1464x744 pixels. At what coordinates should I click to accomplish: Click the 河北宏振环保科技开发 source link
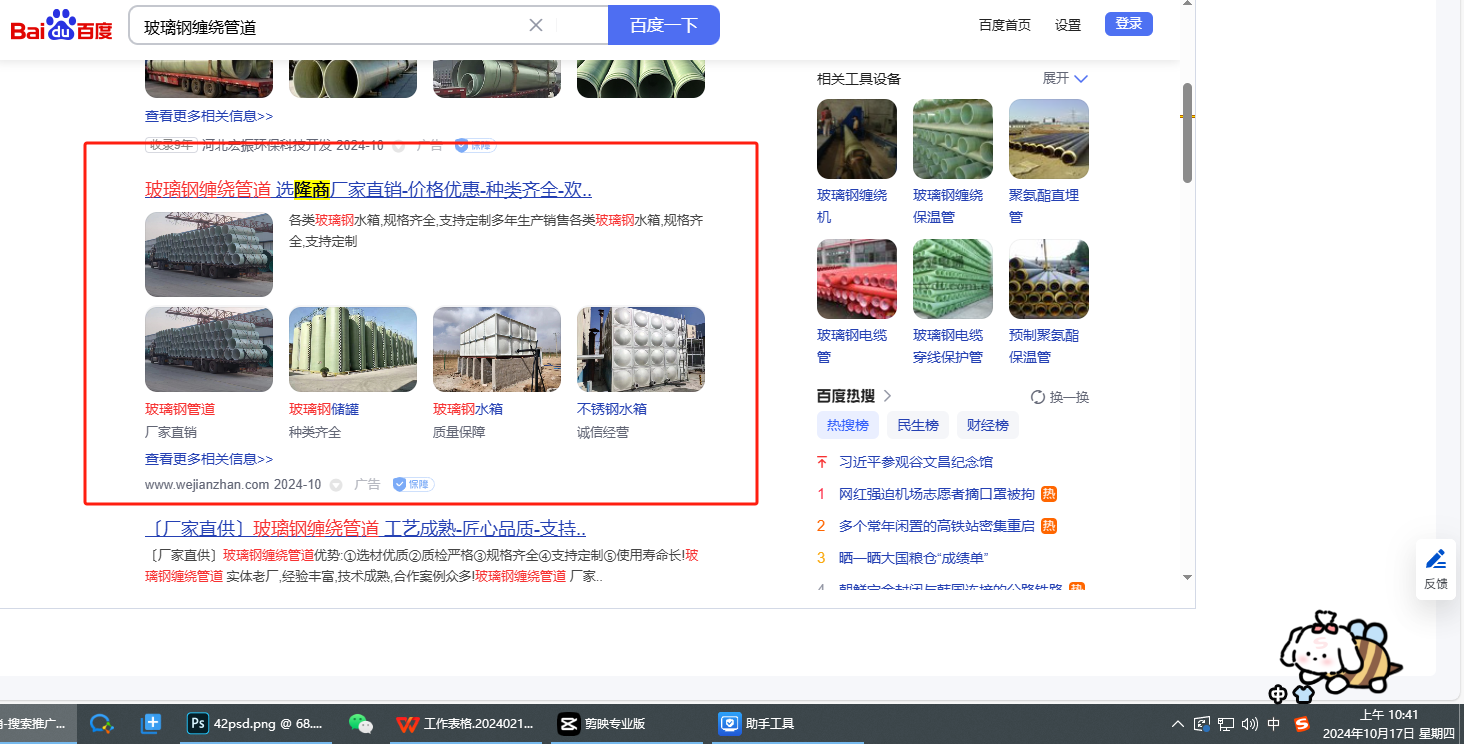pos(268,145)
